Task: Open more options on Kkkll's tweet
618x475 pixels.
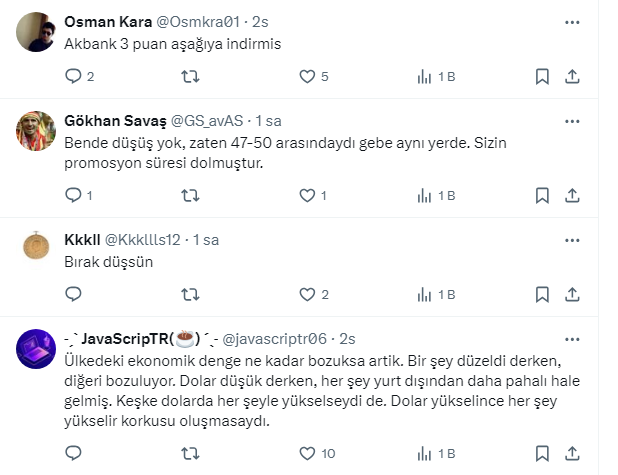Action: pyautogui.click(x=572, y=239)
